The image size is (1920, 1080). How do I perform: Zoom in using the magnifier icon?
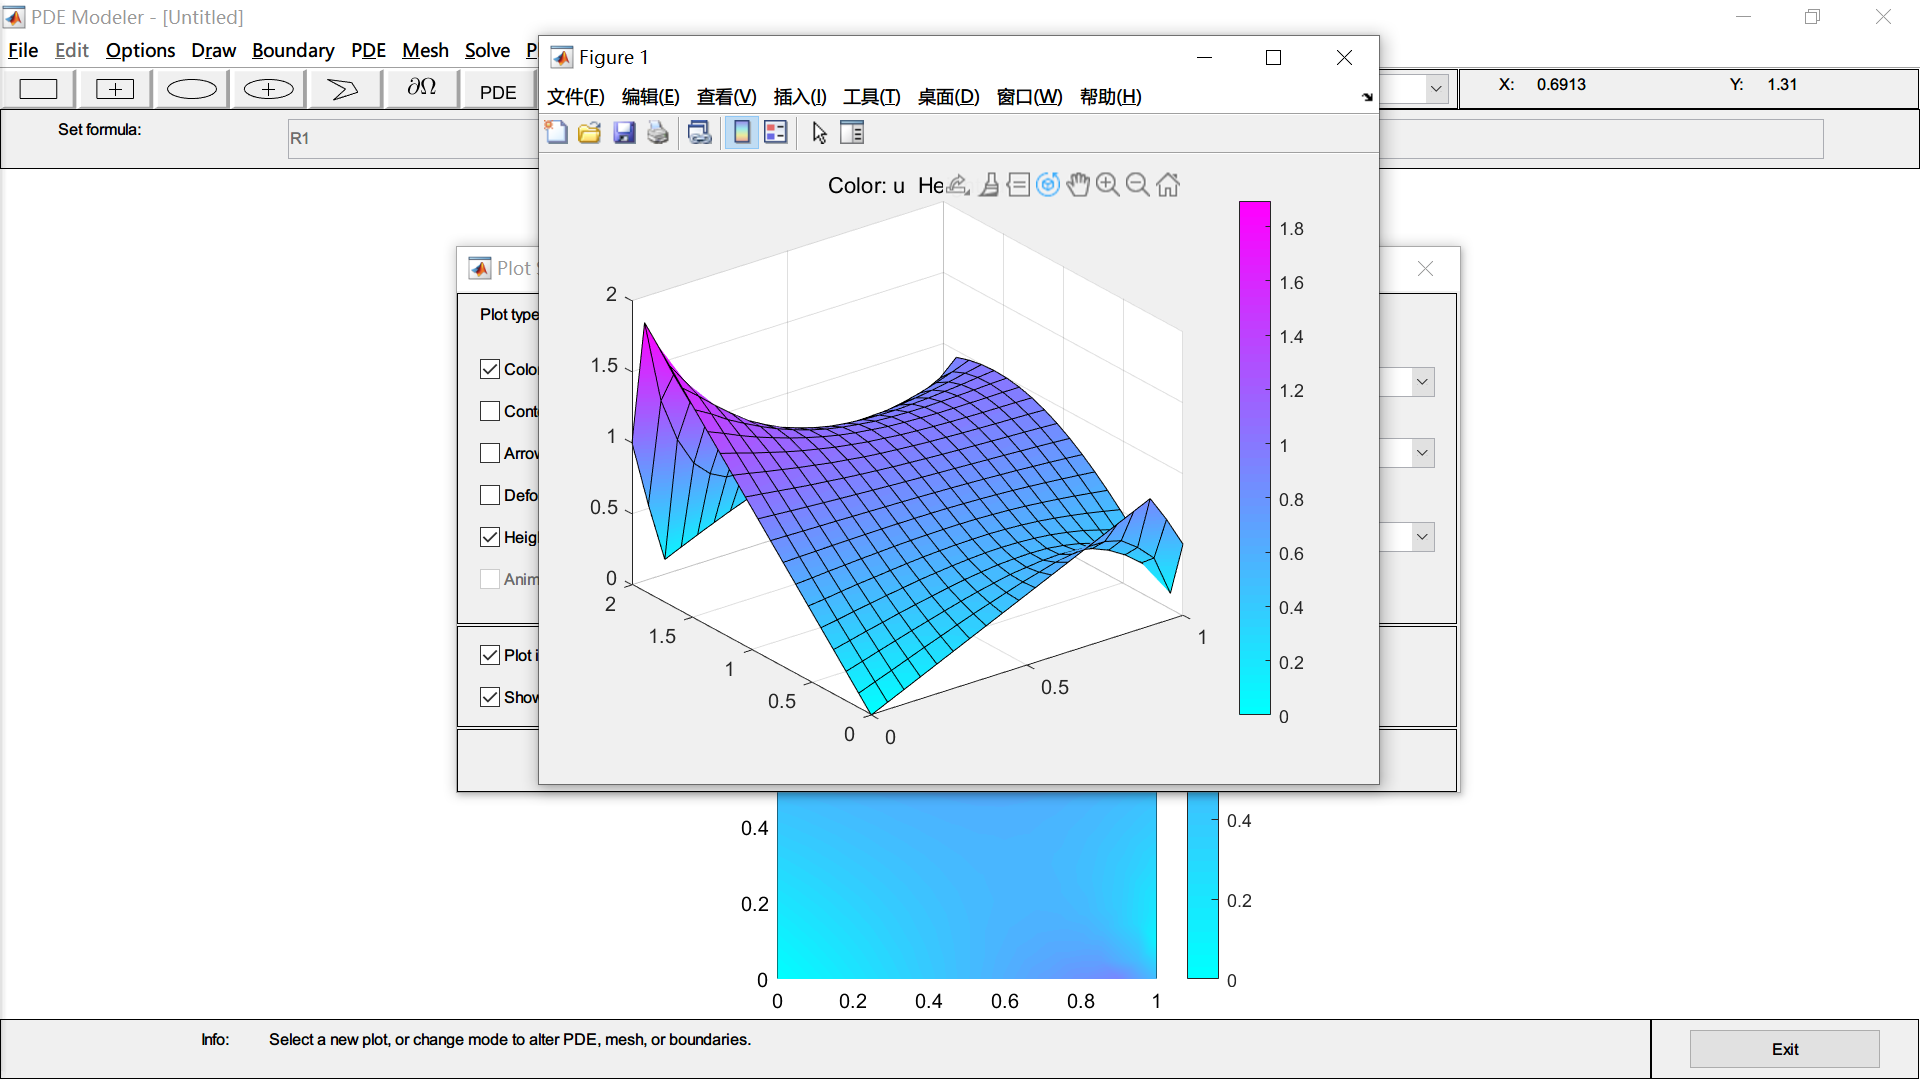click(x=1107, y=184)
